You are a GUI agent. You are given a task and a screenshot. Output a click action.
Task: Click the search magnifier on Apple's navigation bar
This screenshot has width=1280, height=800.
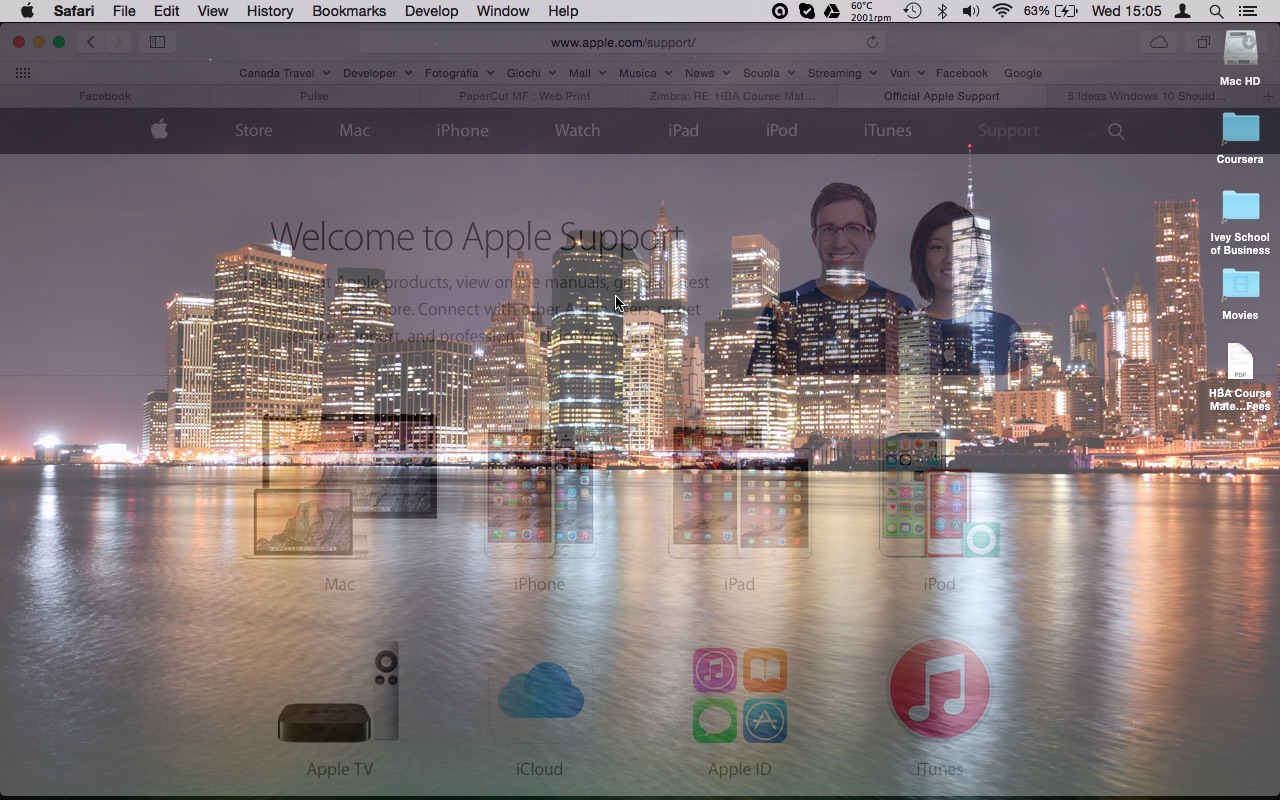click(1115, 130)
